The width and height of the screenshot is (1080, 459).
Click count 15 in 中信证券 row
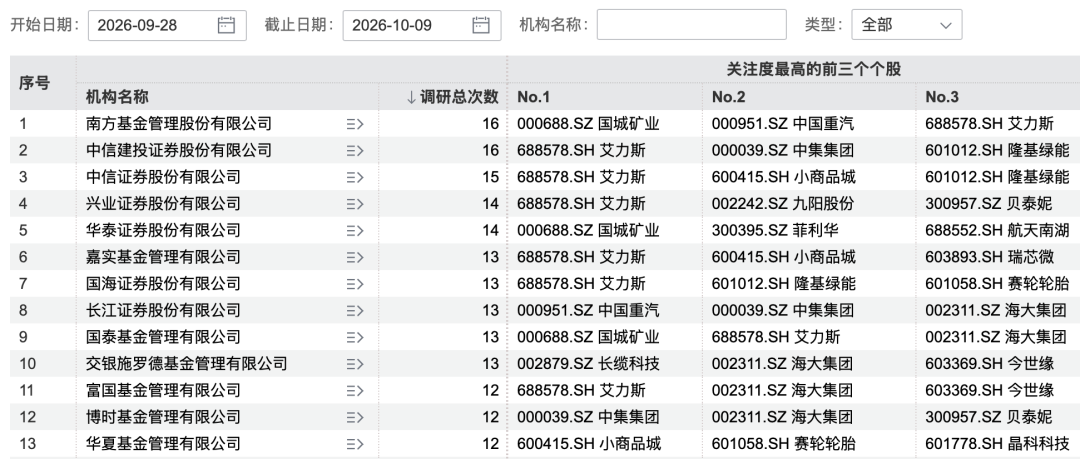[x=490, y=177]
